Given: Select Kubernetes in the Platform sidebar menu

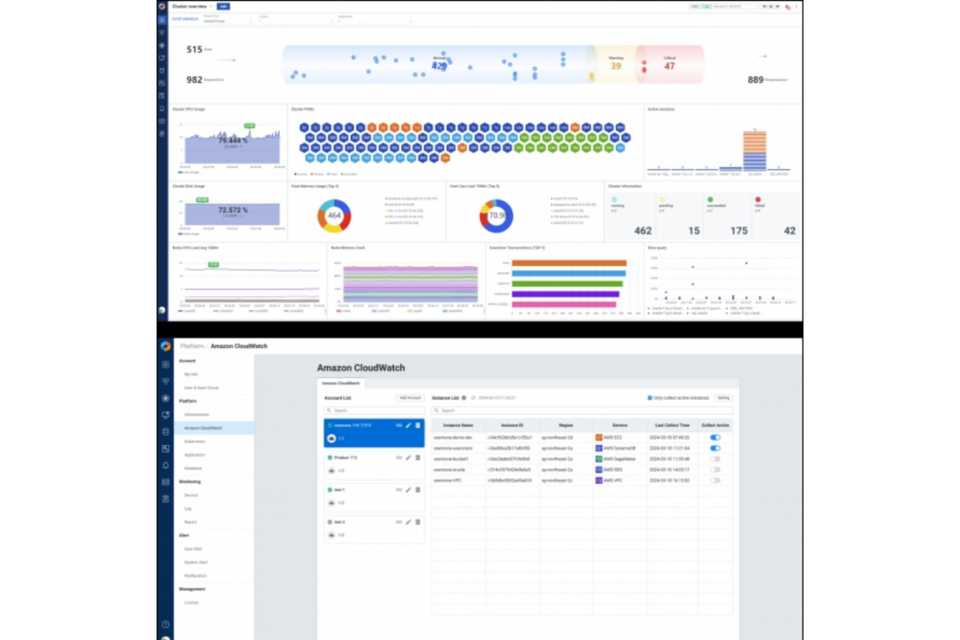Looking at the screenshot, I should pos(195,441).
